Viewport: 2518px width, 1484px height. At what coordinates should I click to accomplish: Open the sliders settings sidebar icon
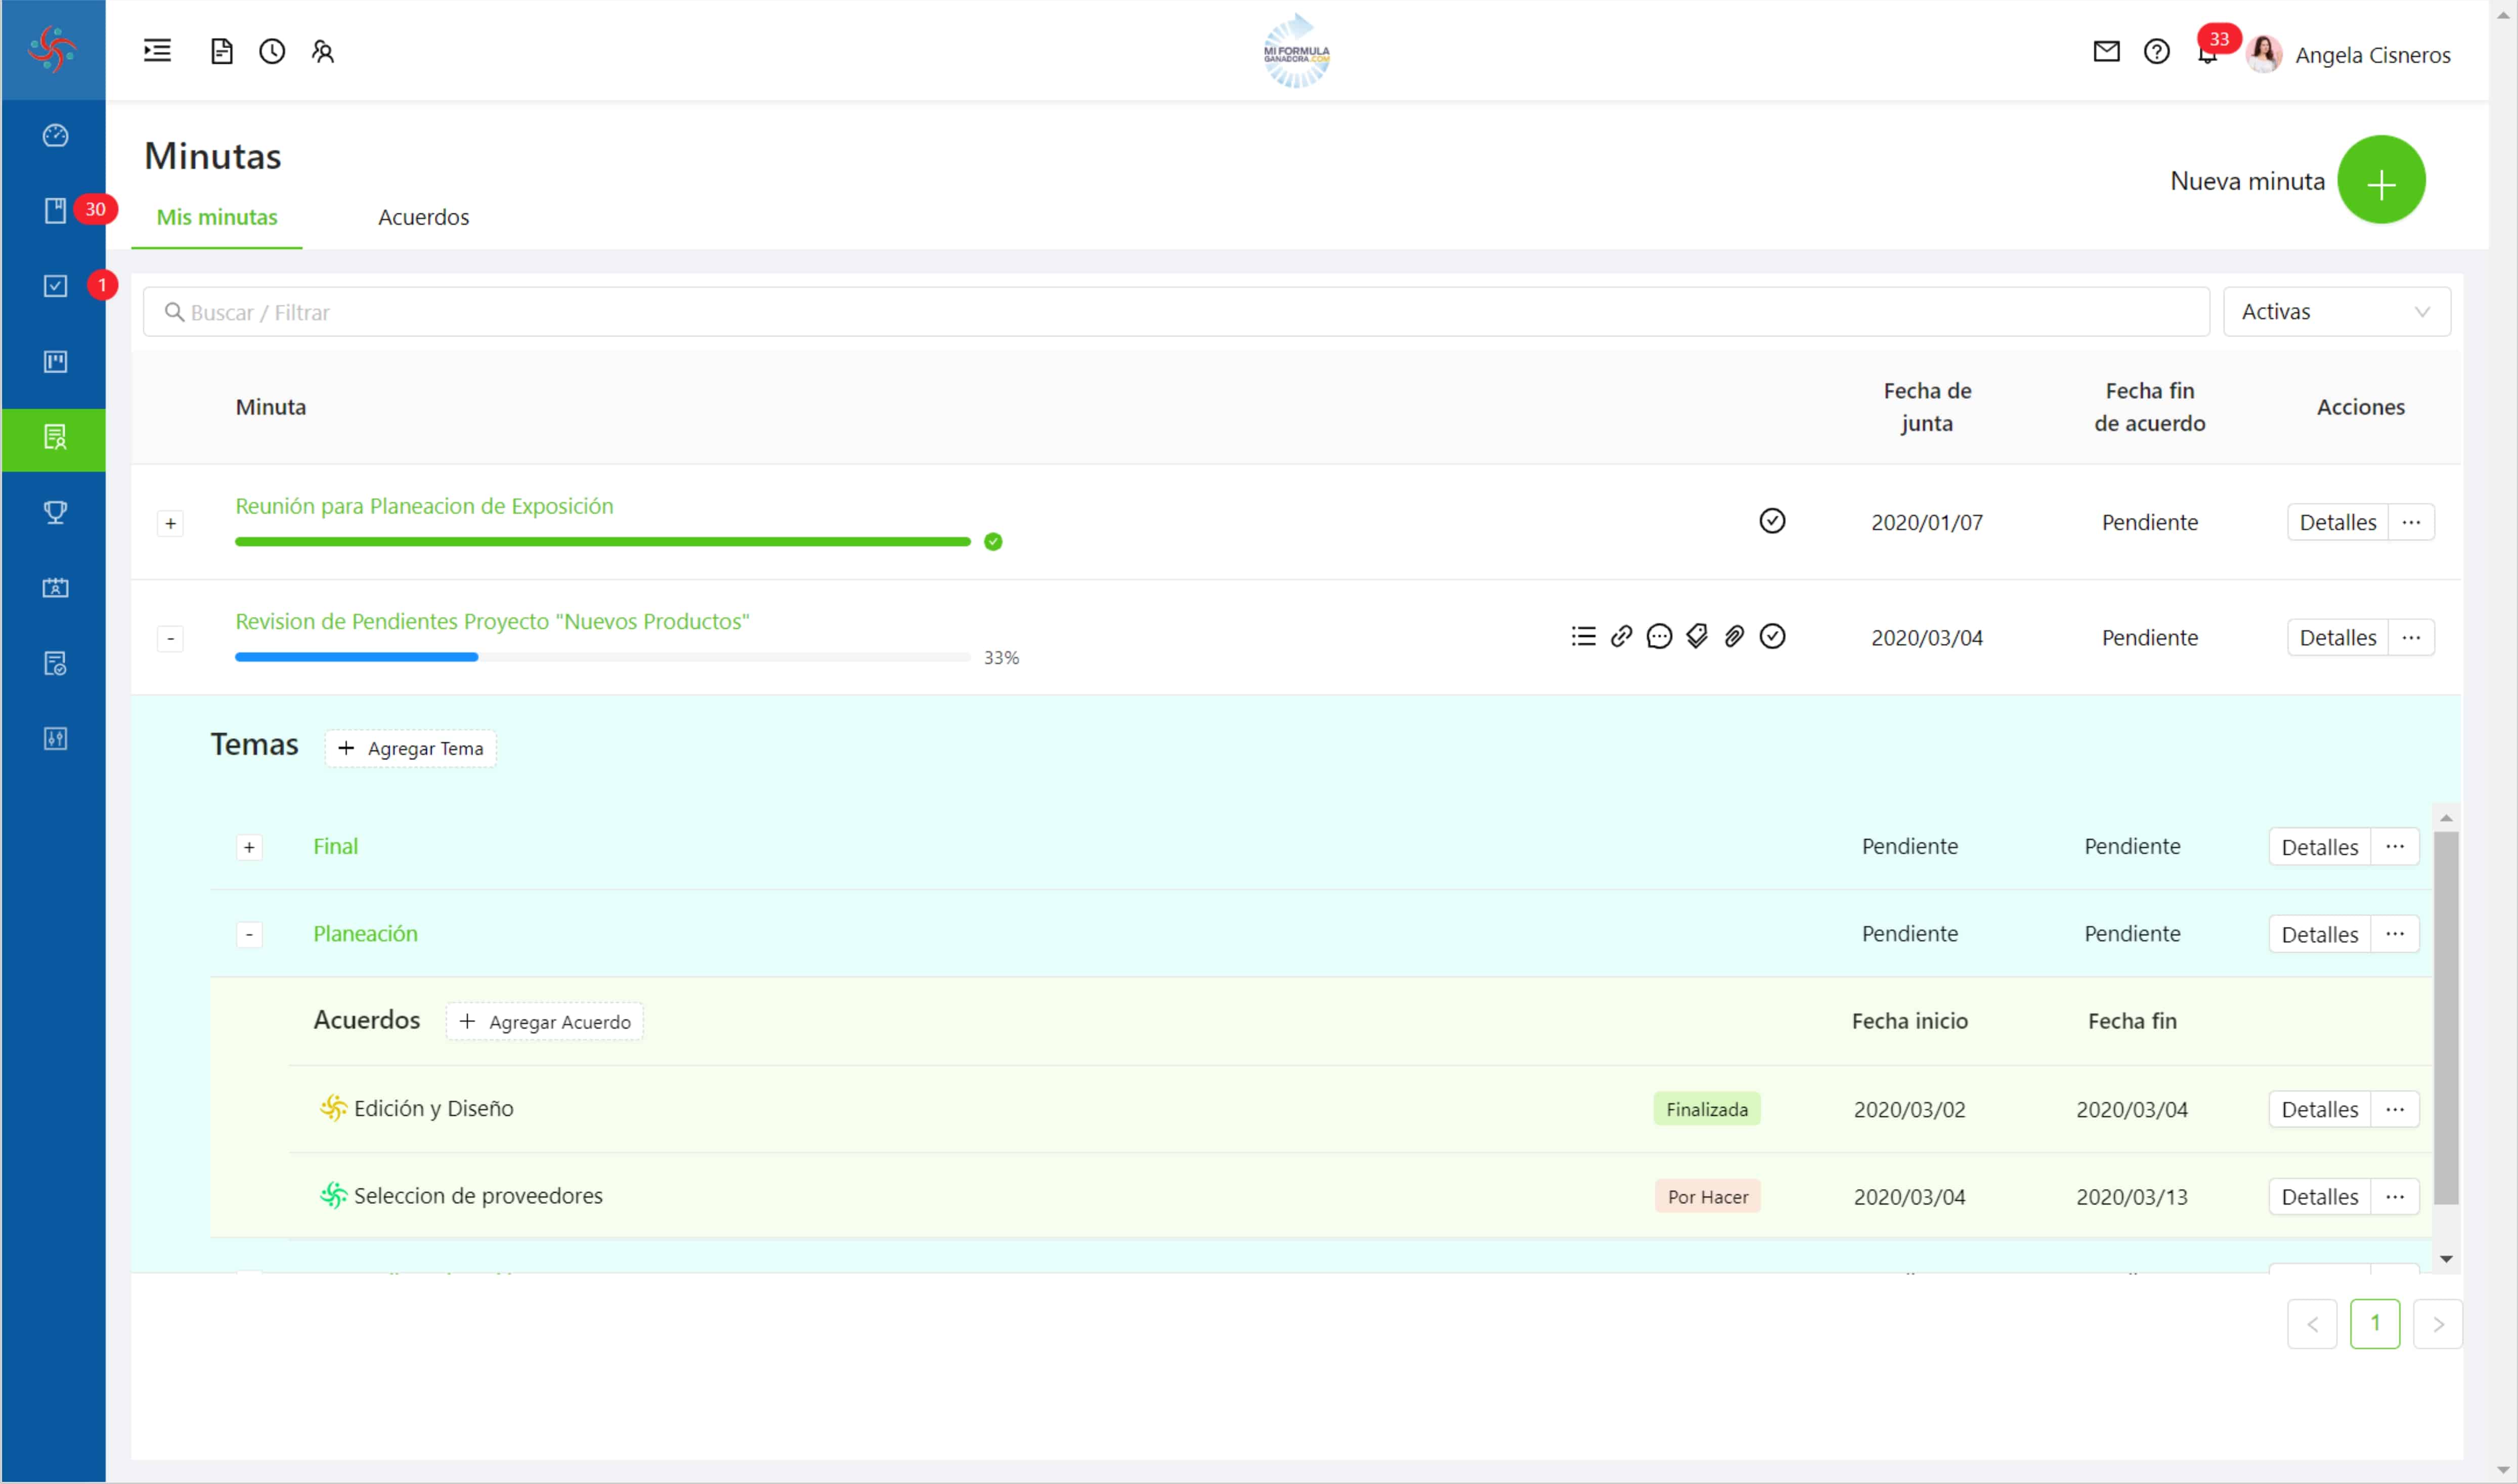[x=55, y=738]
